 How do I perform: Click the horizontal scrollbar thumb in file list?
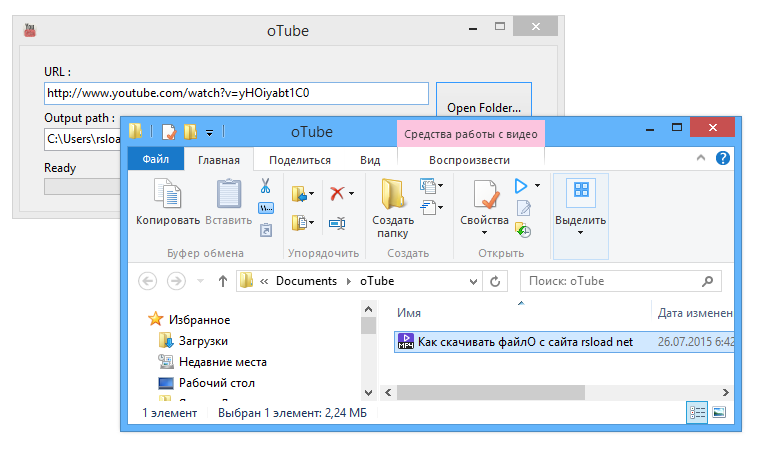[x=491, y=392]
